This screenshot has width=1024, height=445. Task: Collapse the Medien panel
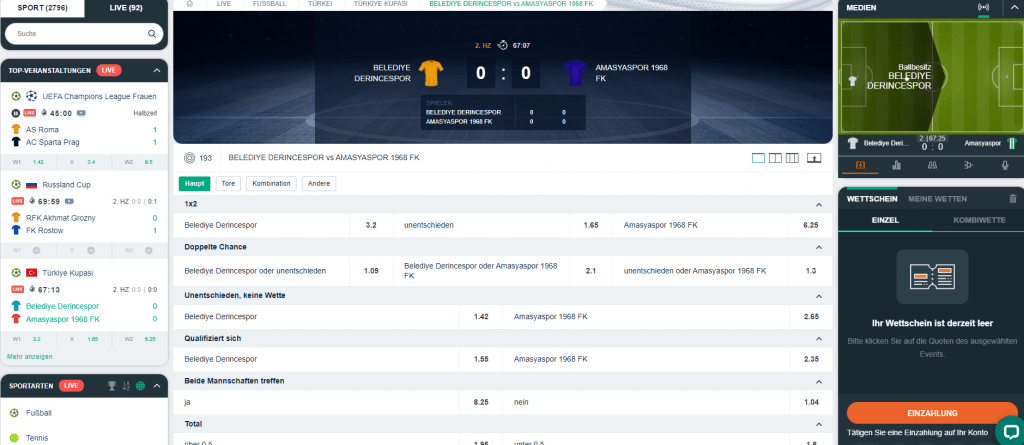1014,7
